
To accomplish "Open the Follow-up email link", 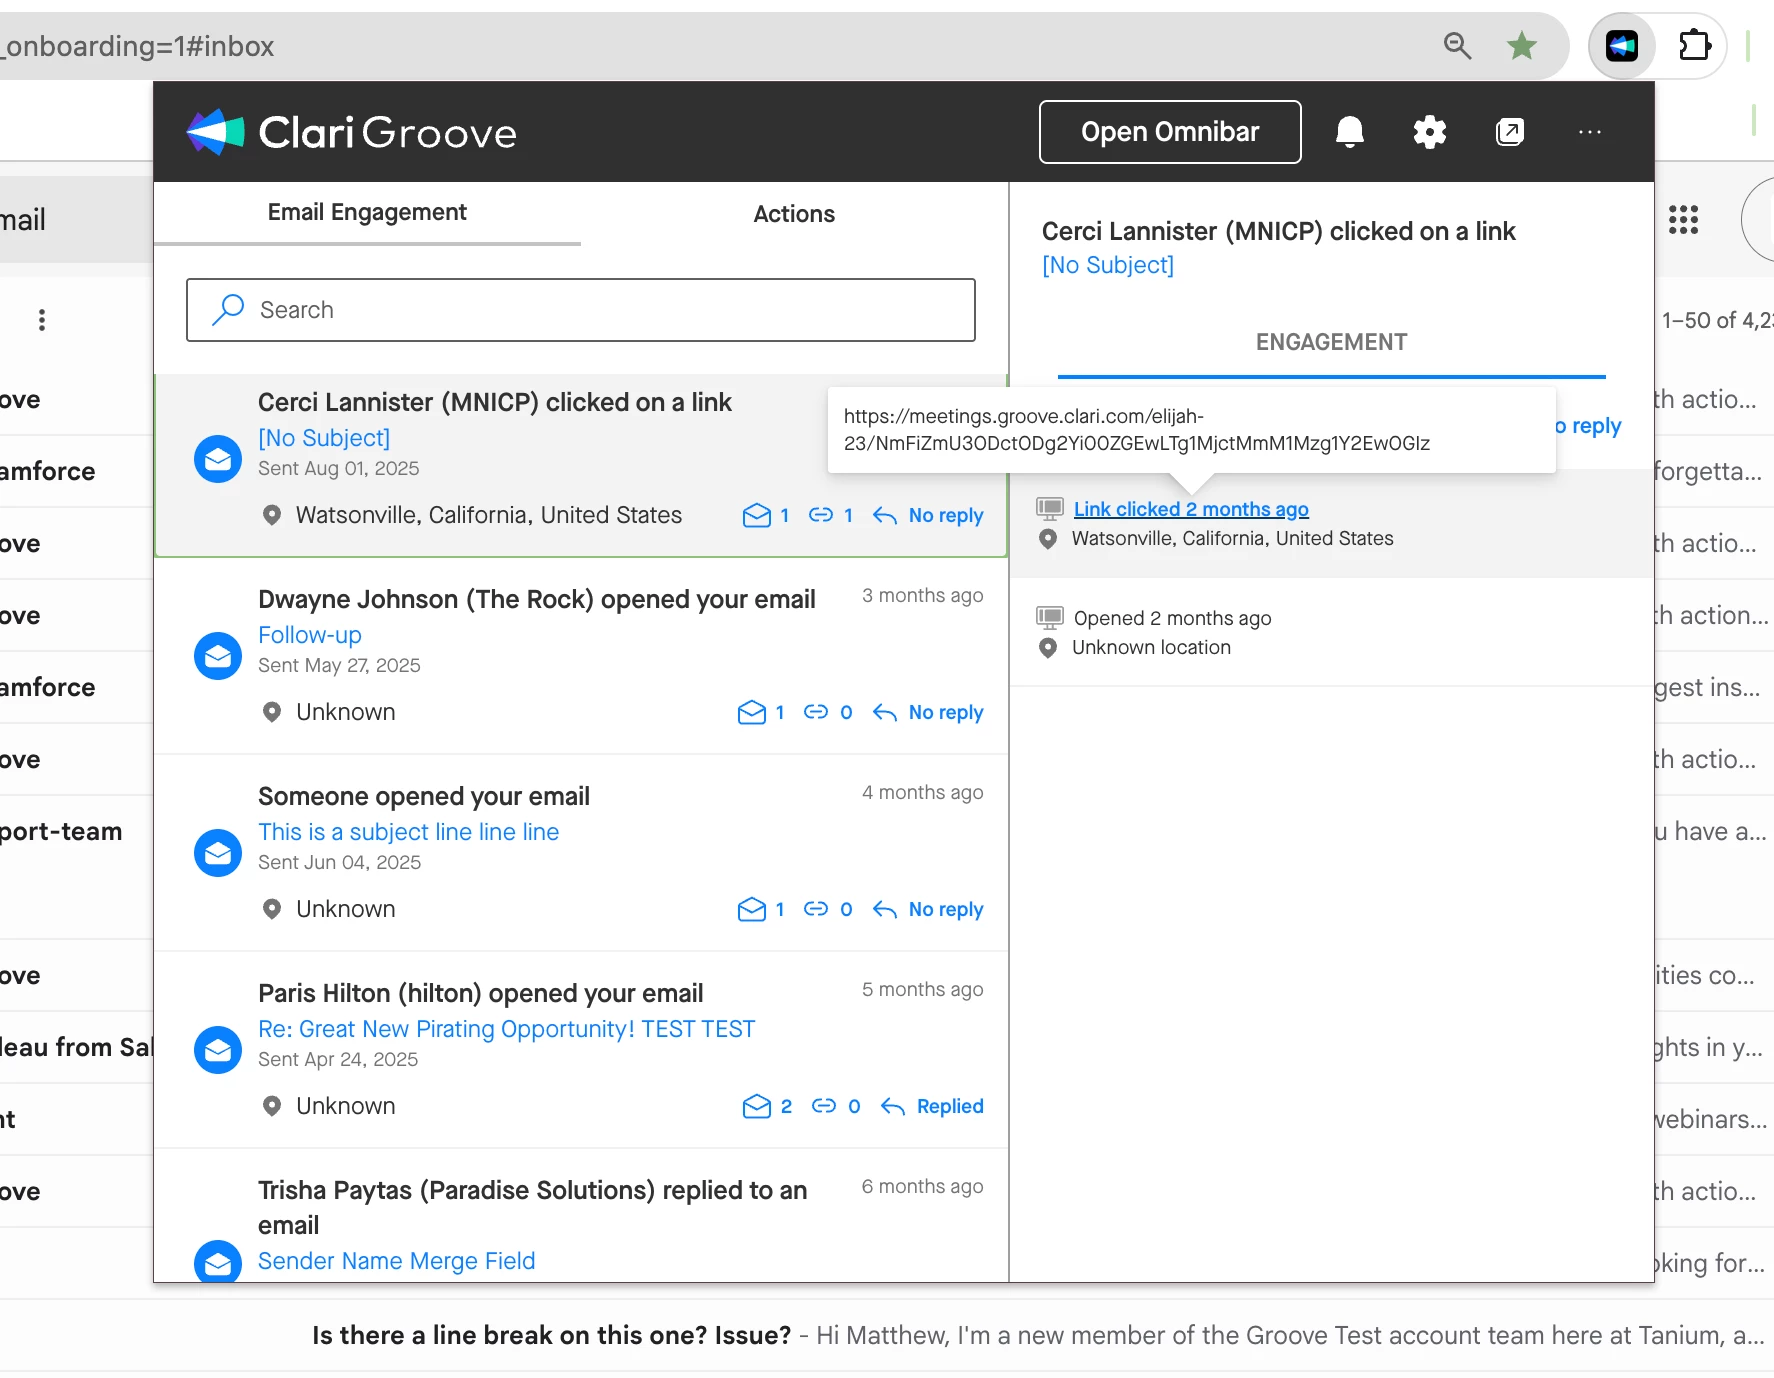I will point(310,635).
